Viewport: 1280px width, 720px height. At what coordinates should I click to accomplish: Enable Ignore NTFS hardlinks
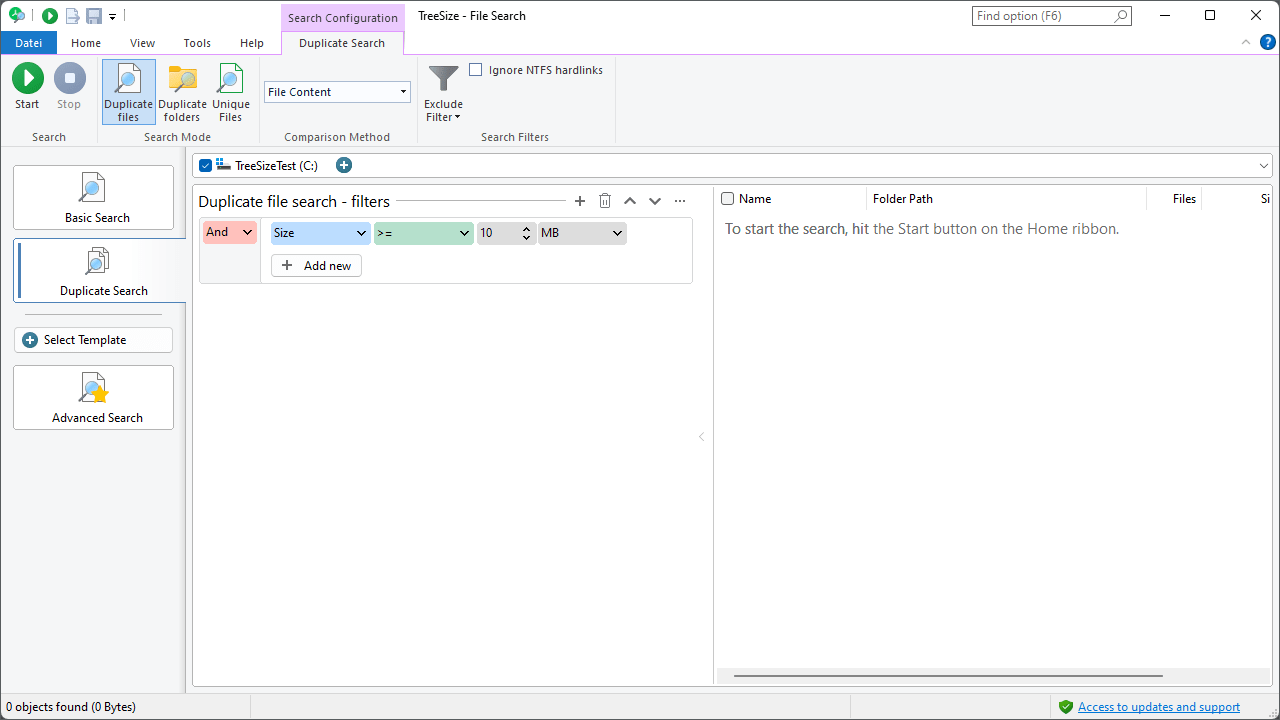476,69
